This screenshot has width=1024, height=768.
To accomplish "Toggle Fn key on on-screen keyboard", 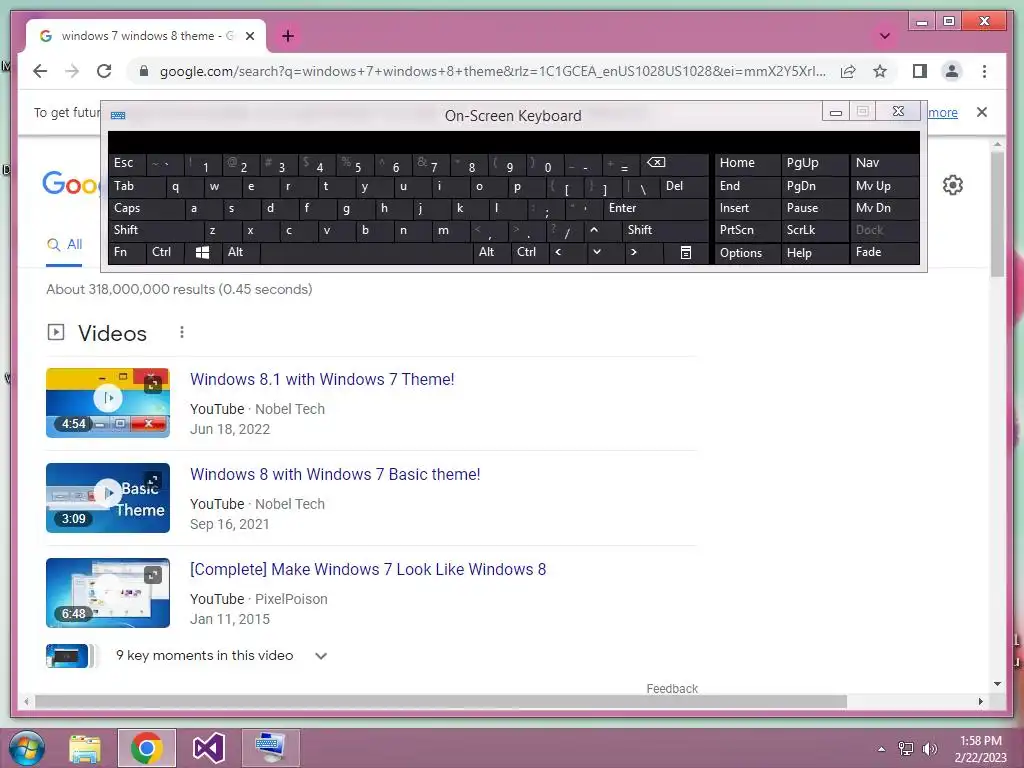I will (x=127, y=253).
